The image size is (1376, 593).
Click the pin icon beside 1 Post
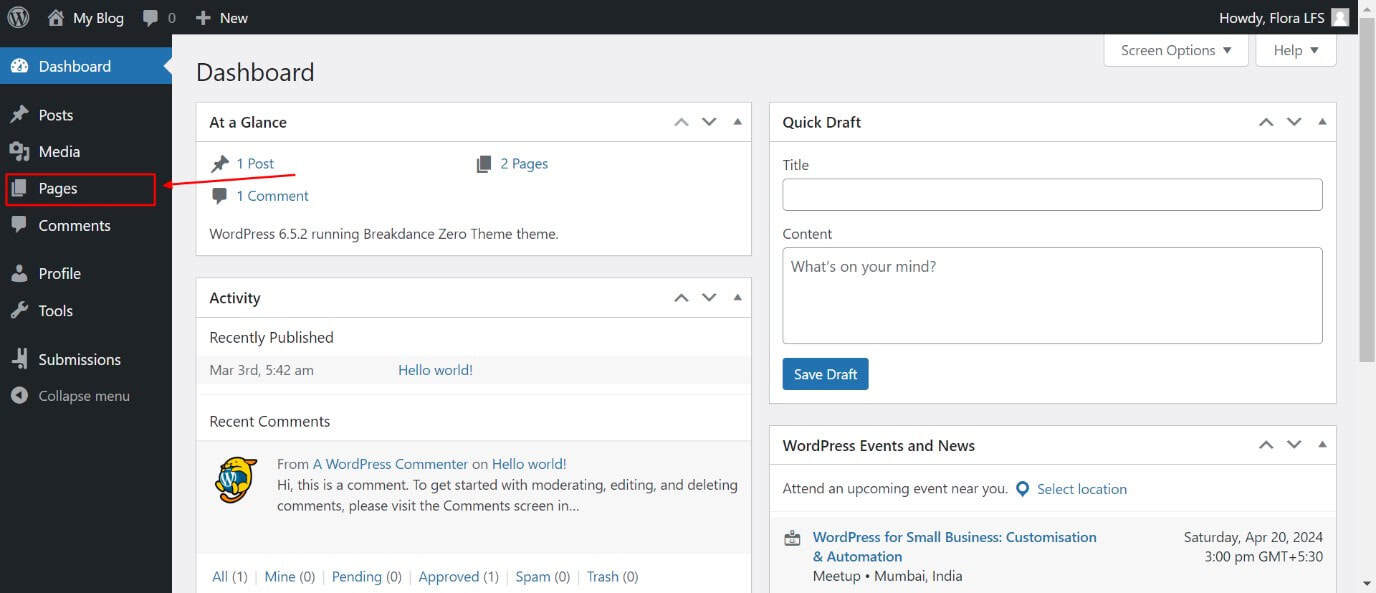coord(220,163)
